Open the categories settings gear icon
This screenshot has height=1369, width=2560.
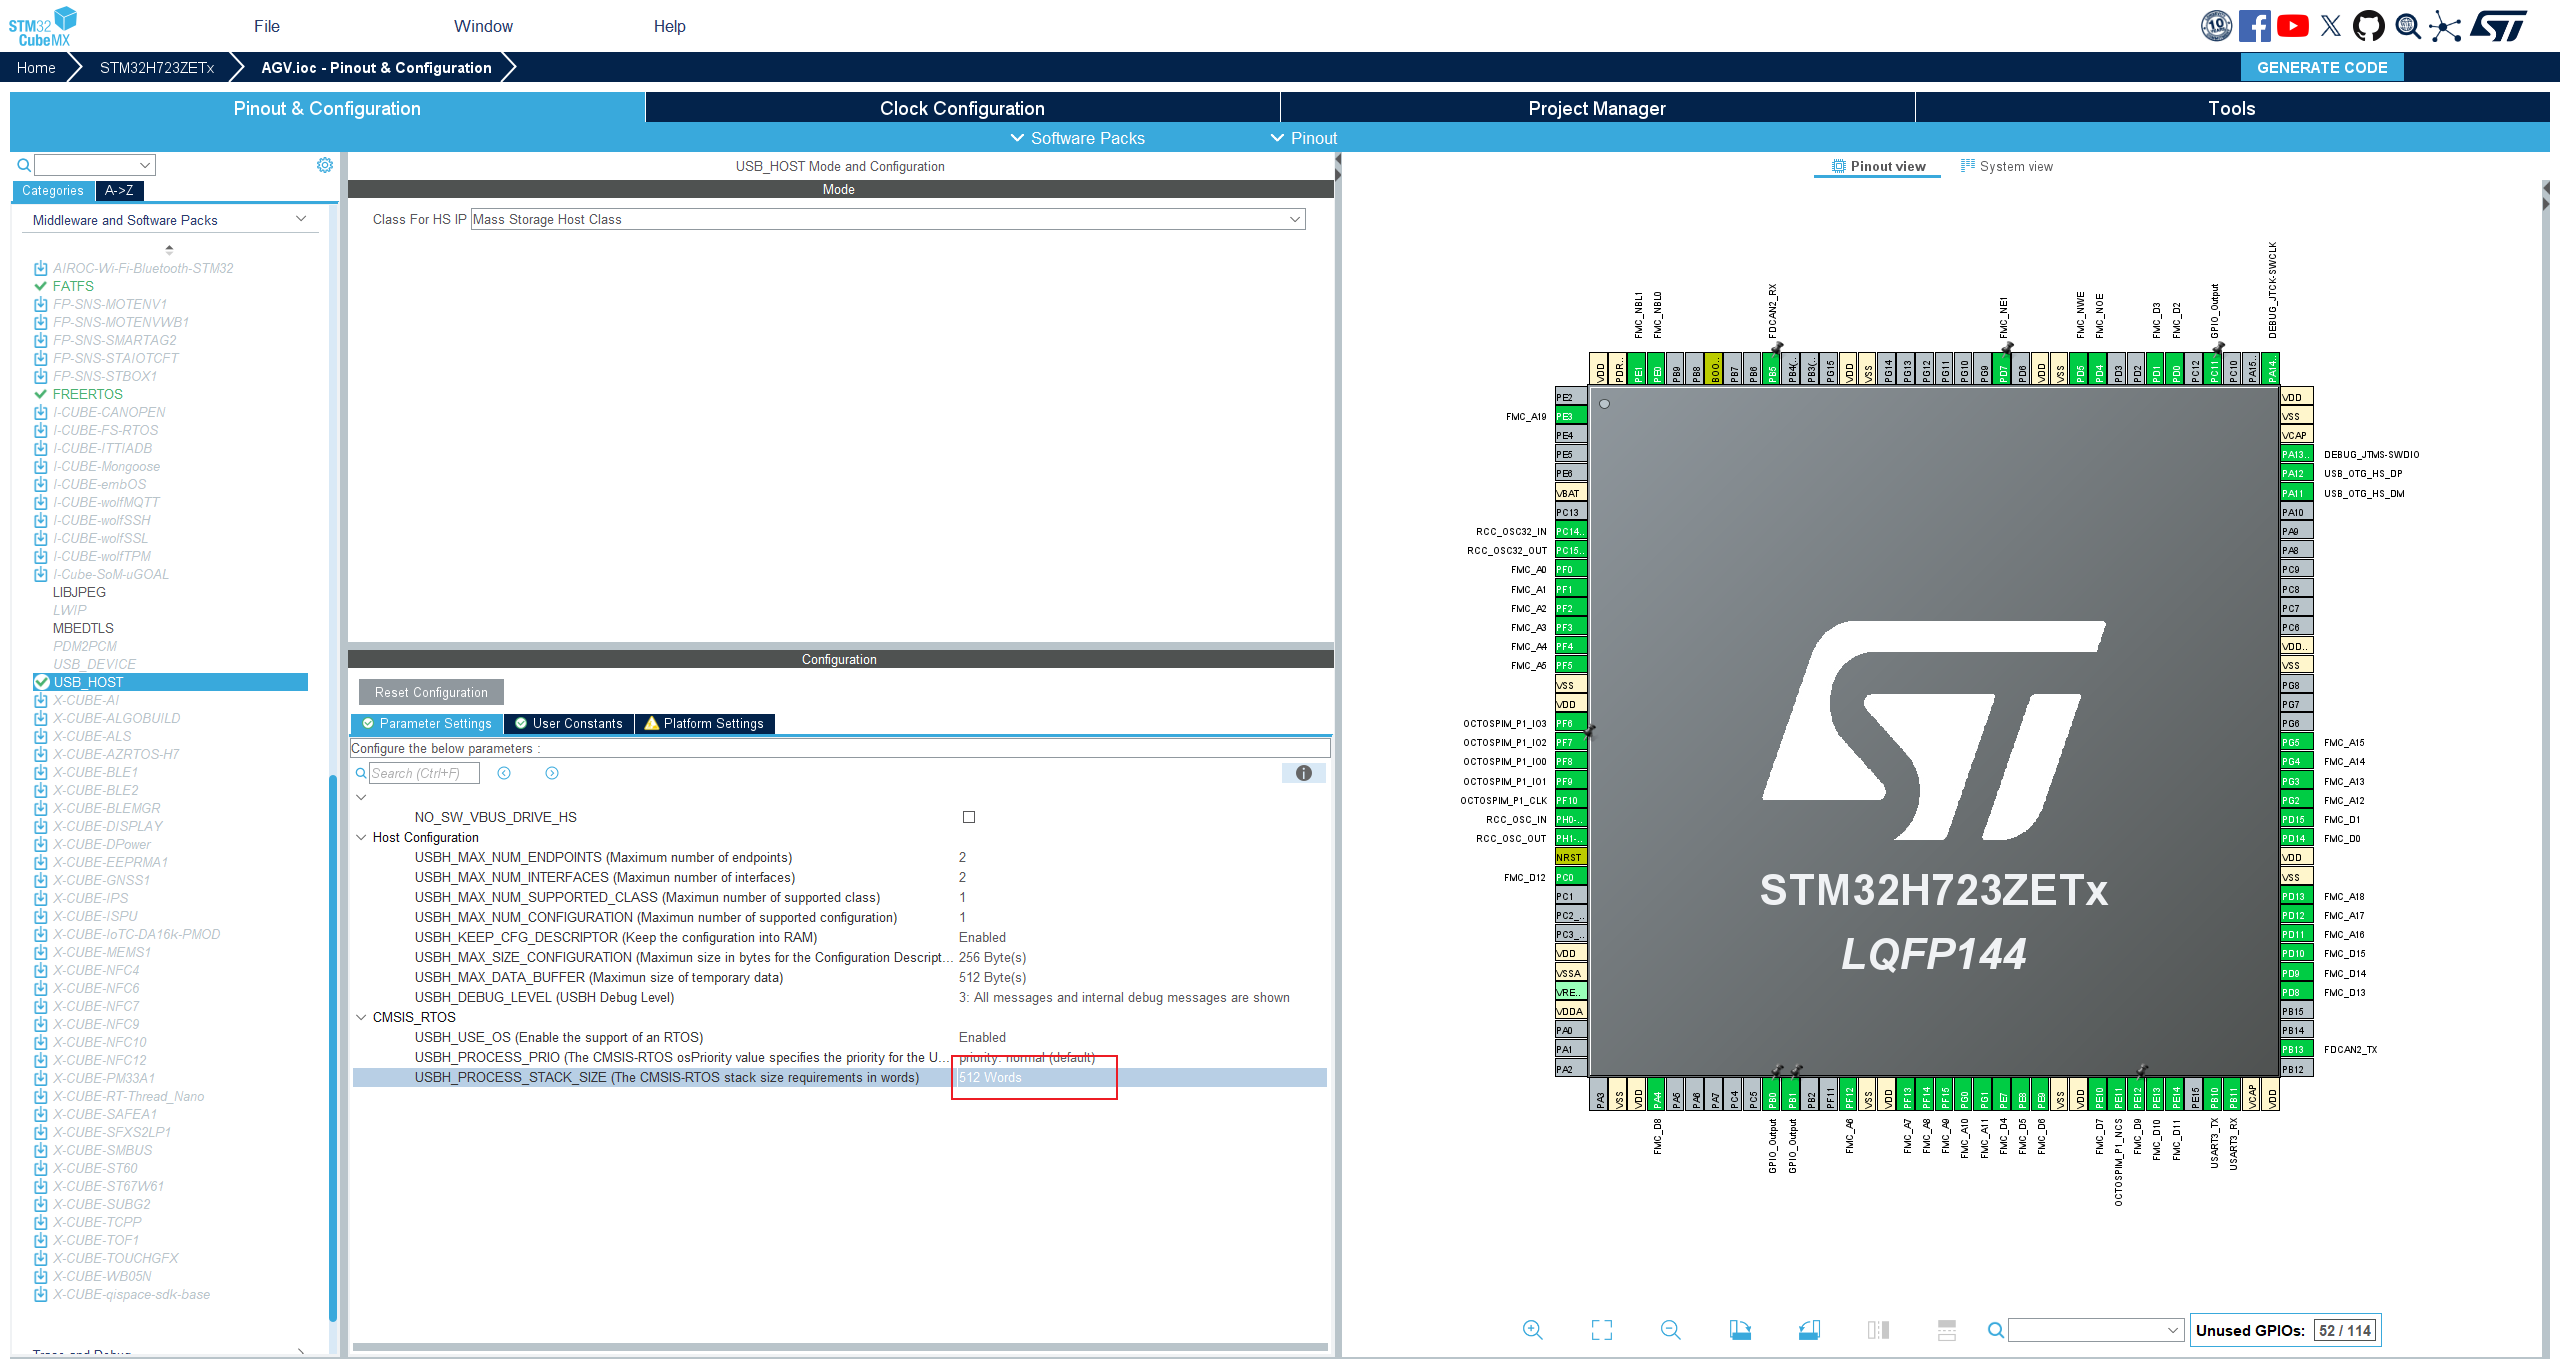(x=325, y=165)
